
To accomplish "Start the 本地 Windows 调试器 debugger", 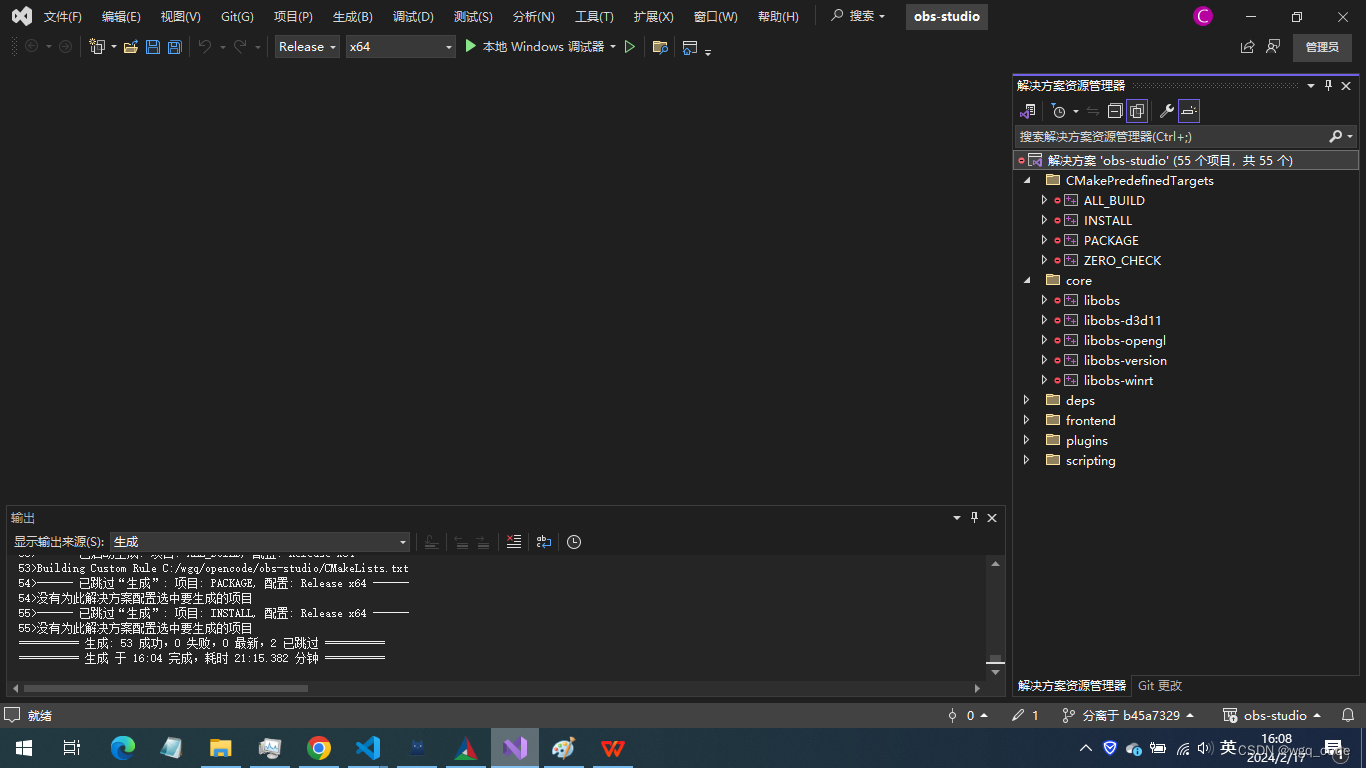I will click(535, 47).
